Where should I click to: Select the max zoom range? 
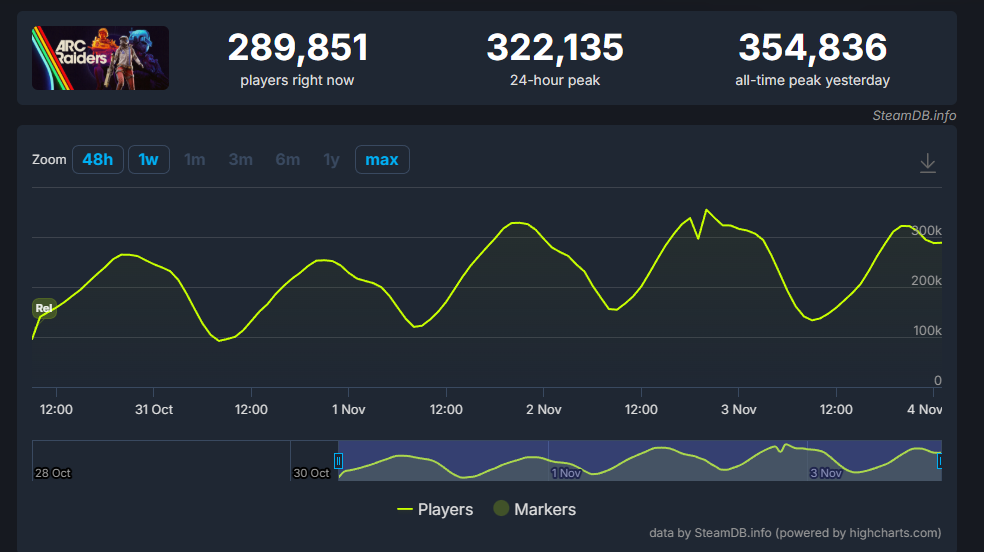point(382,160)
